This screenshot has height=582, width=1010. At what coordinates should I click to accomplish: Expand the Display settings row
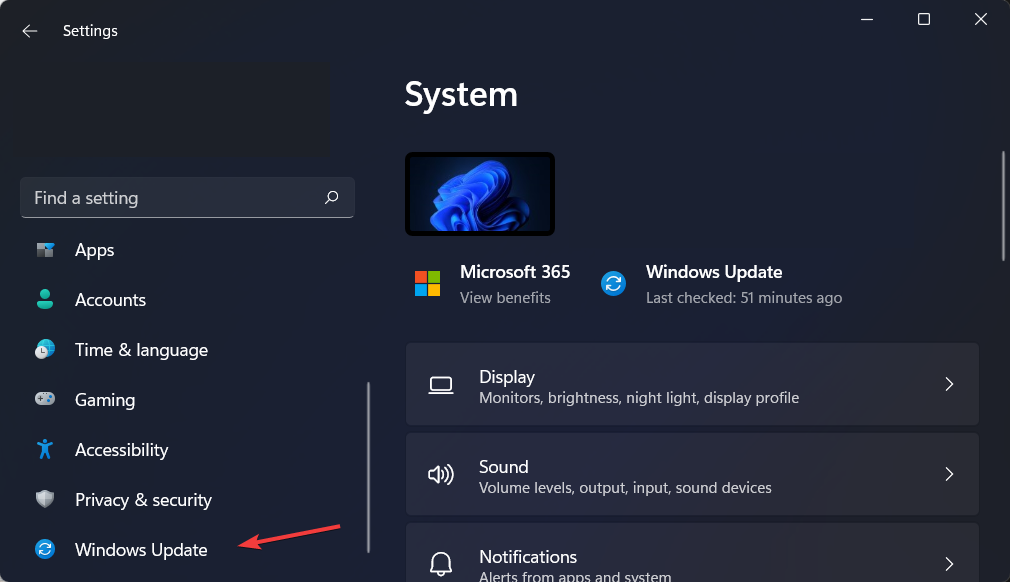(x=692, y=384)
